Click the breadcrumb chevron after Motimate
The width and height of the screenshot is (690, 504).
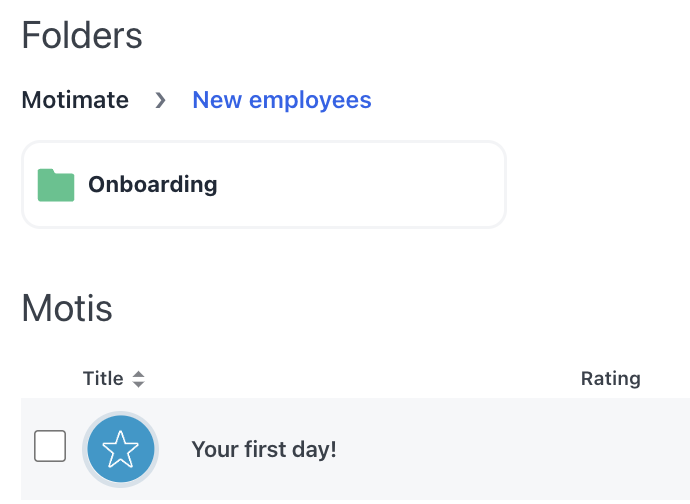(160, 101)
